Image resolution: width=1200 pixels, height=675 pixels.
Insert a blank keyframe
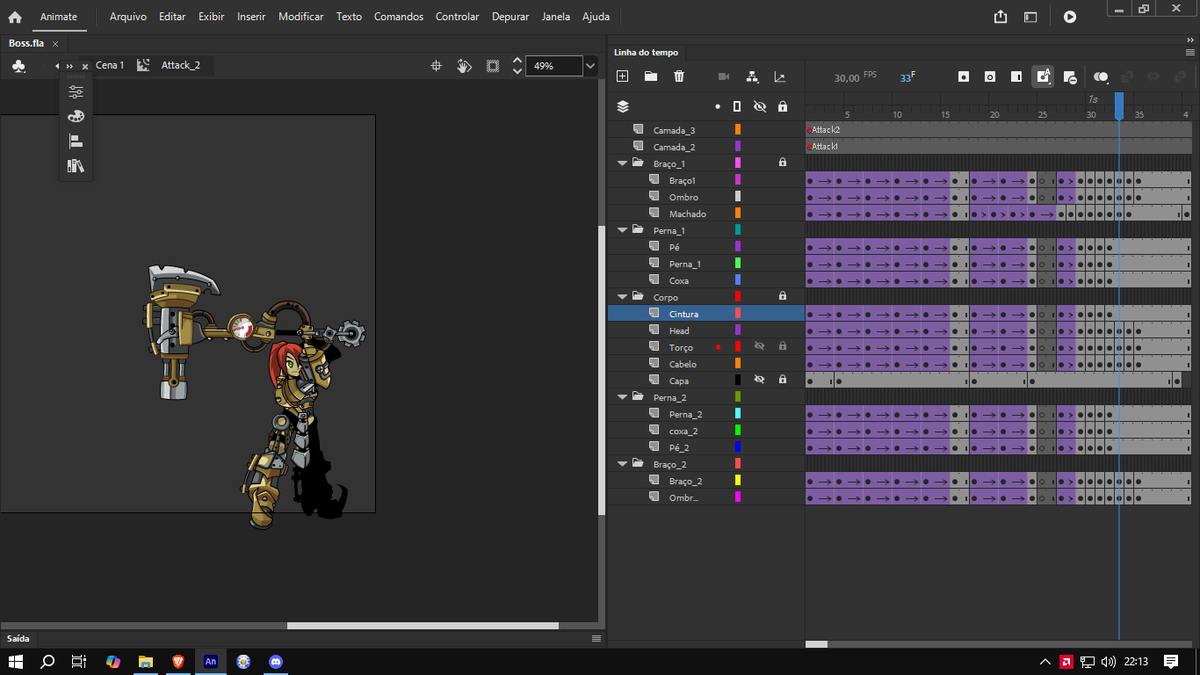click(990, 77)
